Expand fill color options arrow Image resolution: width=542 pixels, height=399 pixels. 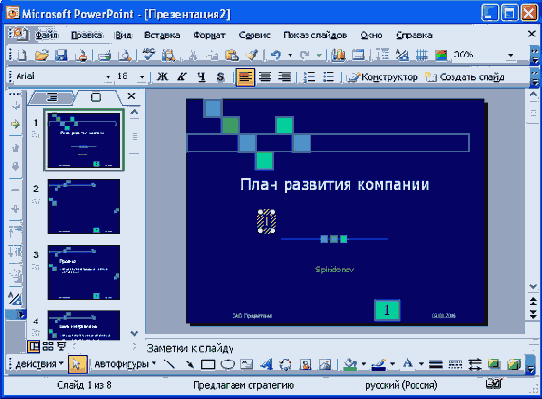point(364,364)
